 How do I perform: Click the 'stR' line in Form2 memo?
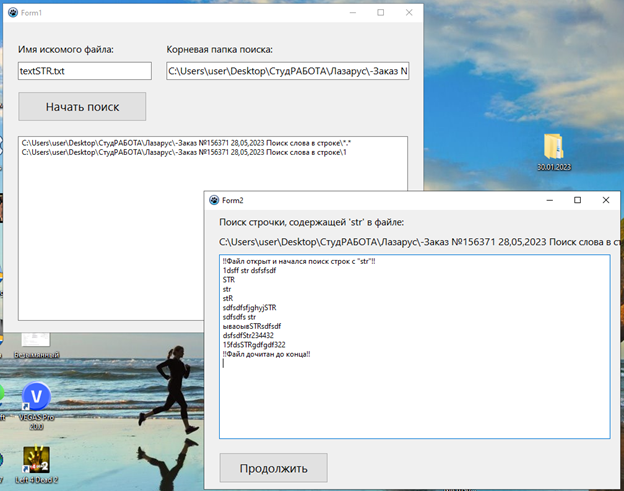pyautogui.click(x=228, y=298)
